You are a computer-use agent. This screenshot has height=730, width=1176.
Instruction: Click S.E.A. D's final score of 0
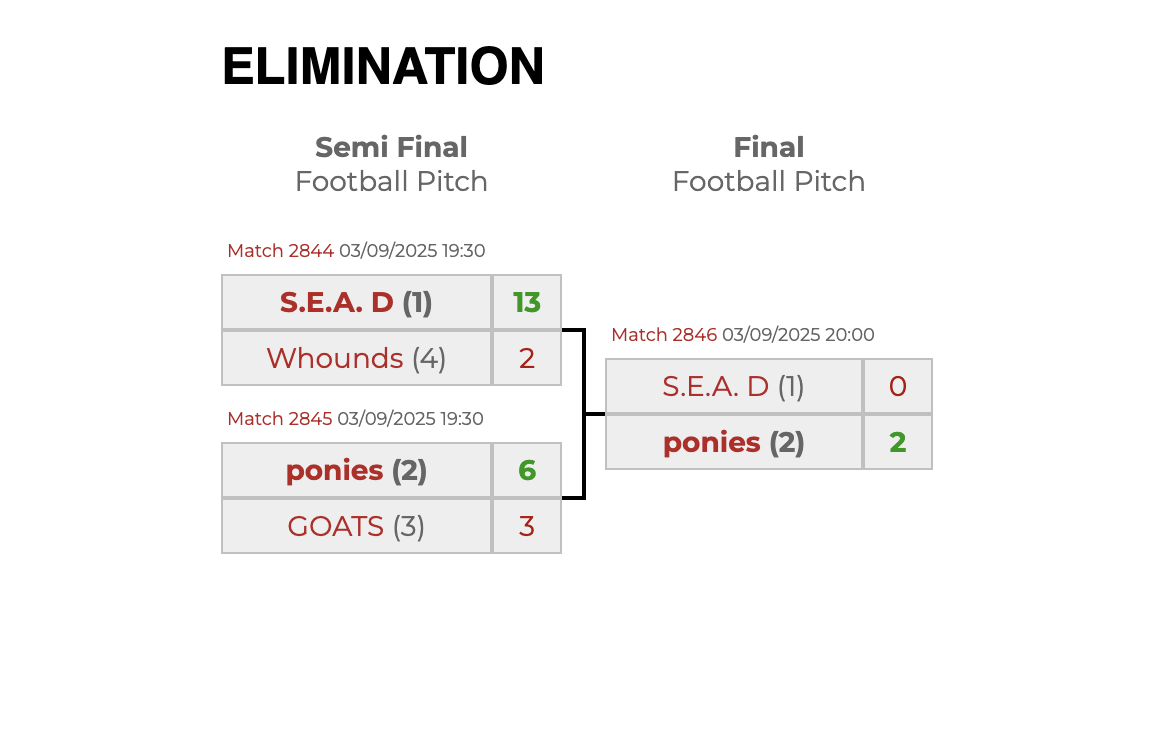tap(898, 386)
